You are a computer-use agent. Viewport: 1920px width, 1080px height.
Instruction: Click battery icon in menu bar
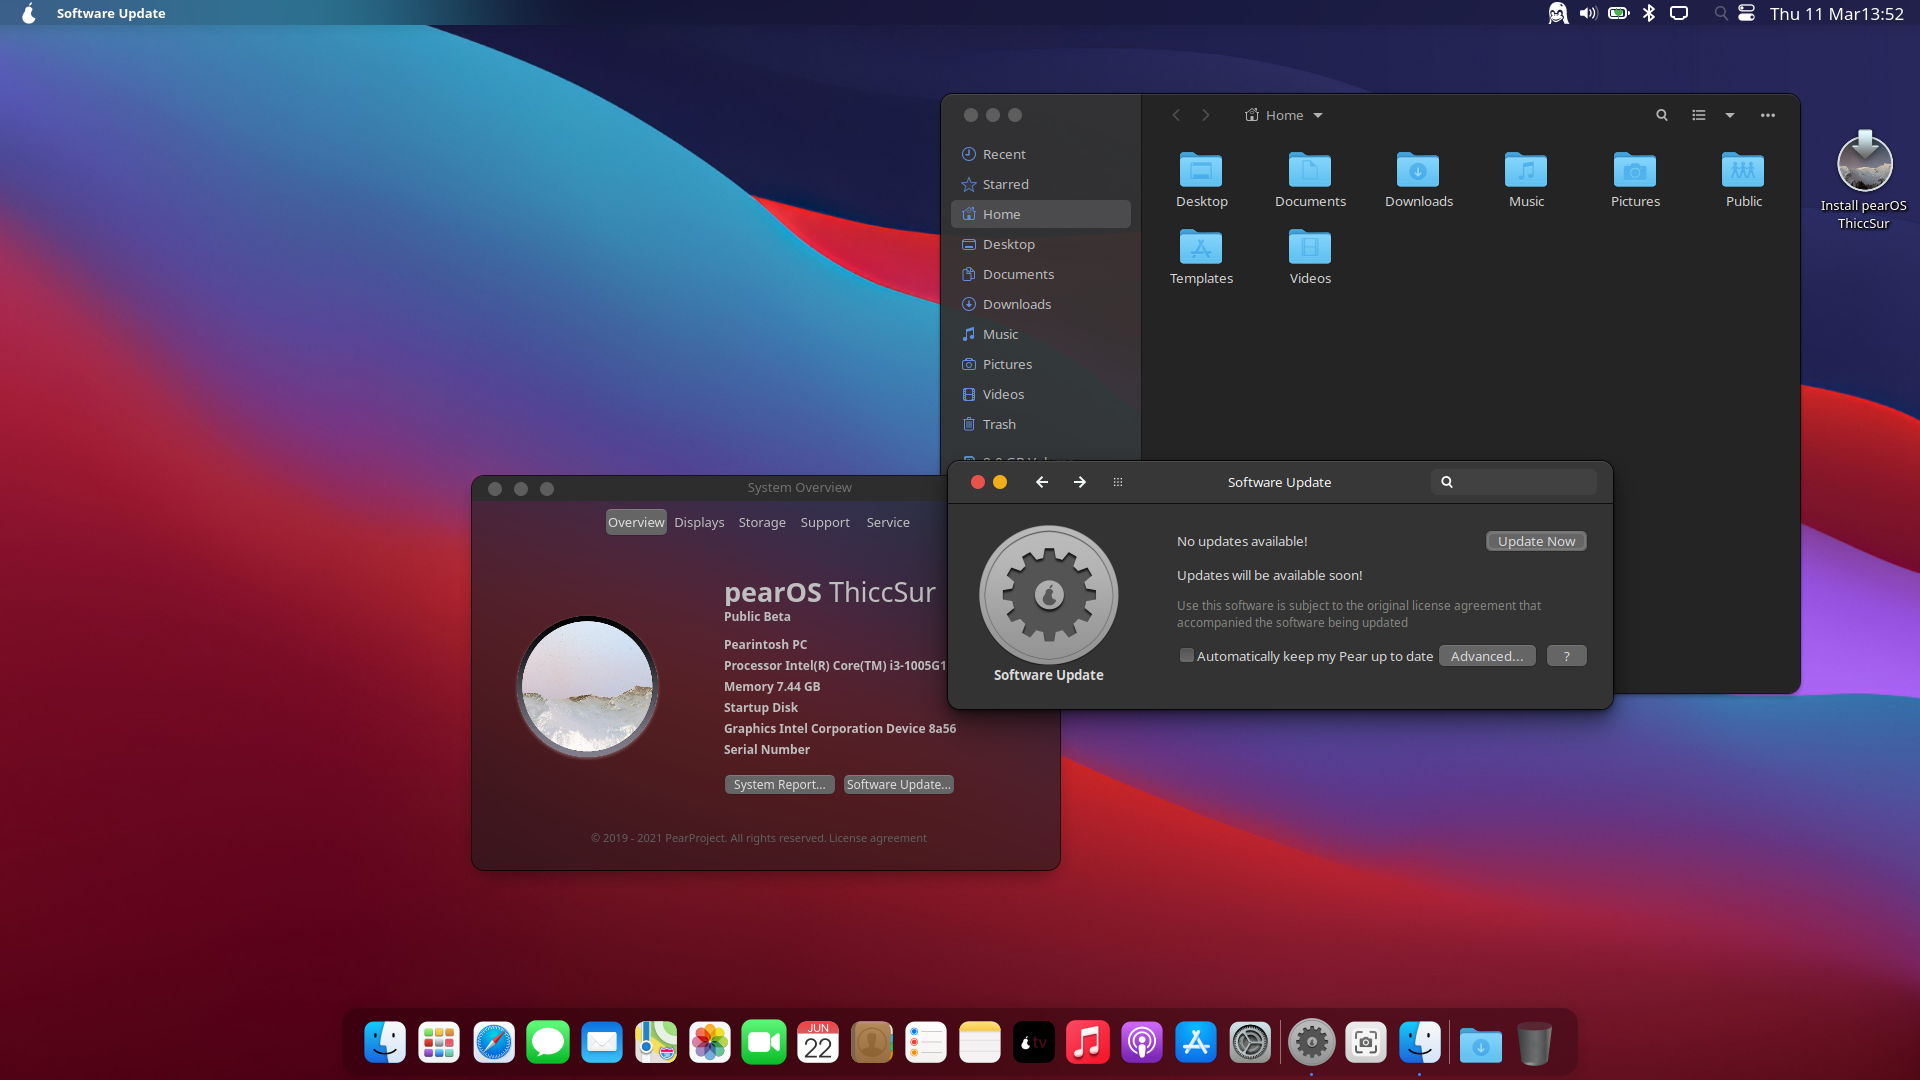(1618, 13)
